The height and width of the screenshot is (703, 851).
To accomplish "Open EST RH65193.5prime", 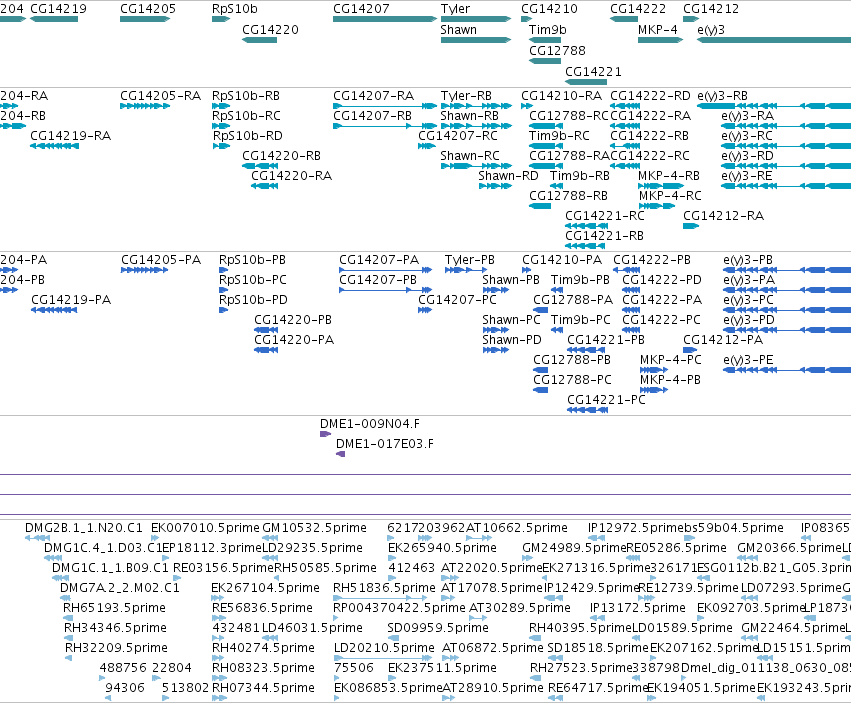I will (114, 608).
